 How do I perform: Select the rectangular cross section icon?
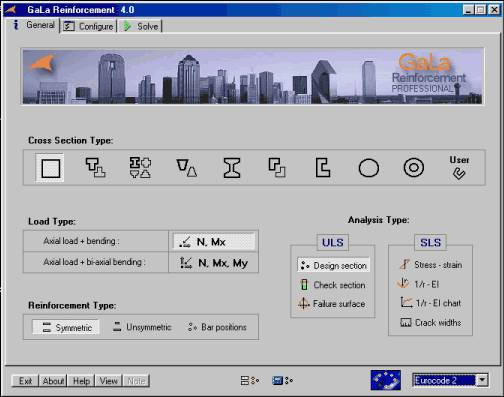(x=50, y=168)
